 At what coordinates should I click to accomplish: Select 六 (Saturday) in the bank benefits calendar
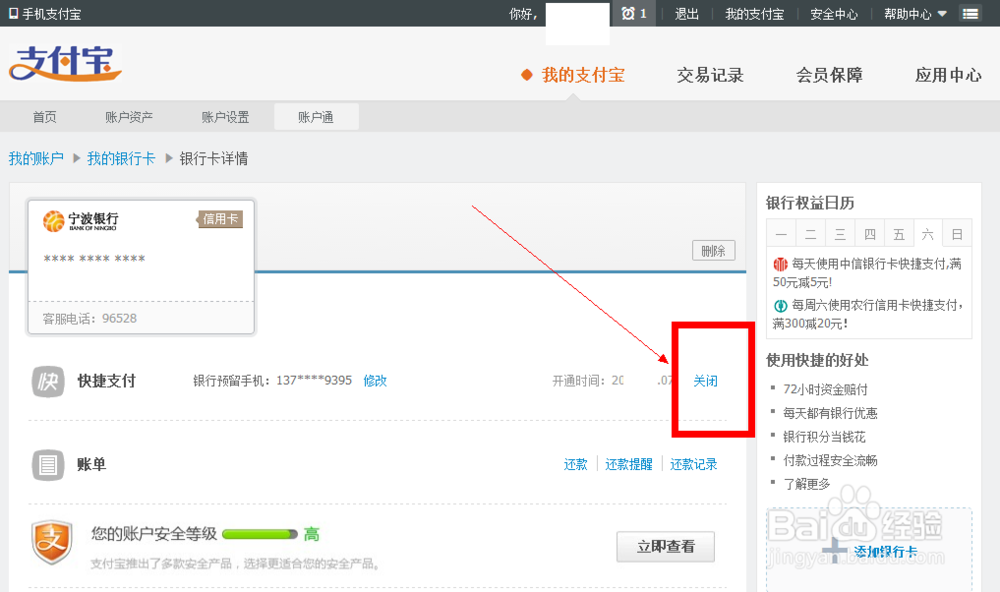[928, 235]
